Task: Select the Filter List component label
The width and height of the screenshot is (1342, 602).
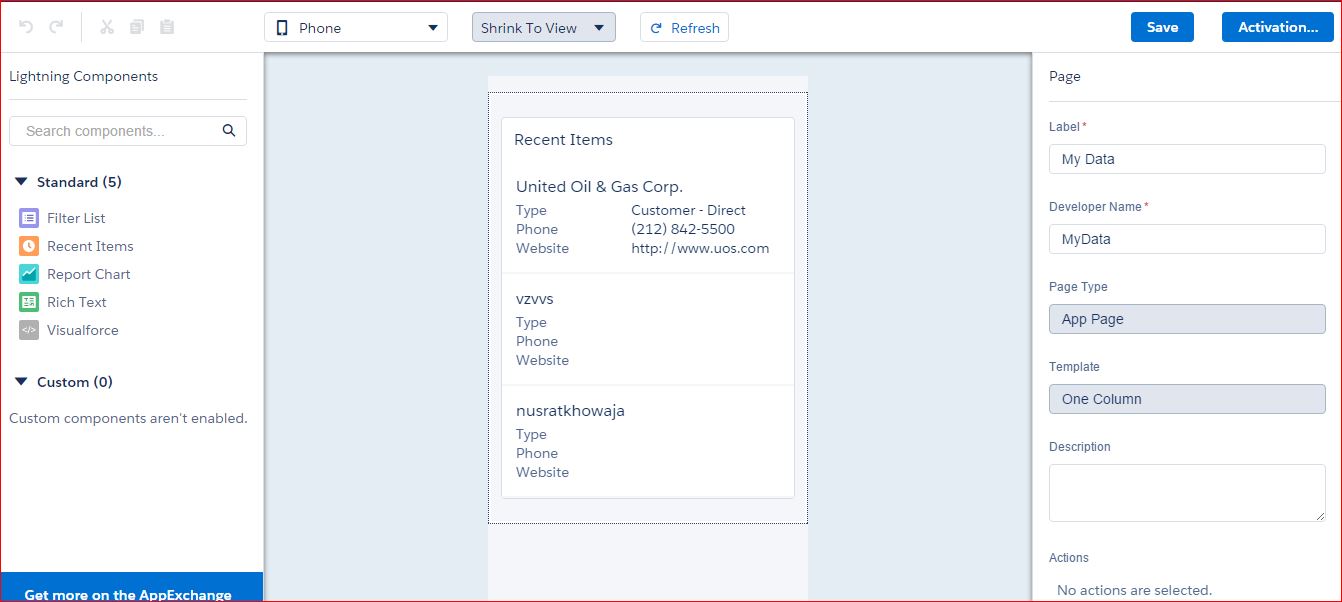Action: (x=76, y=218)
